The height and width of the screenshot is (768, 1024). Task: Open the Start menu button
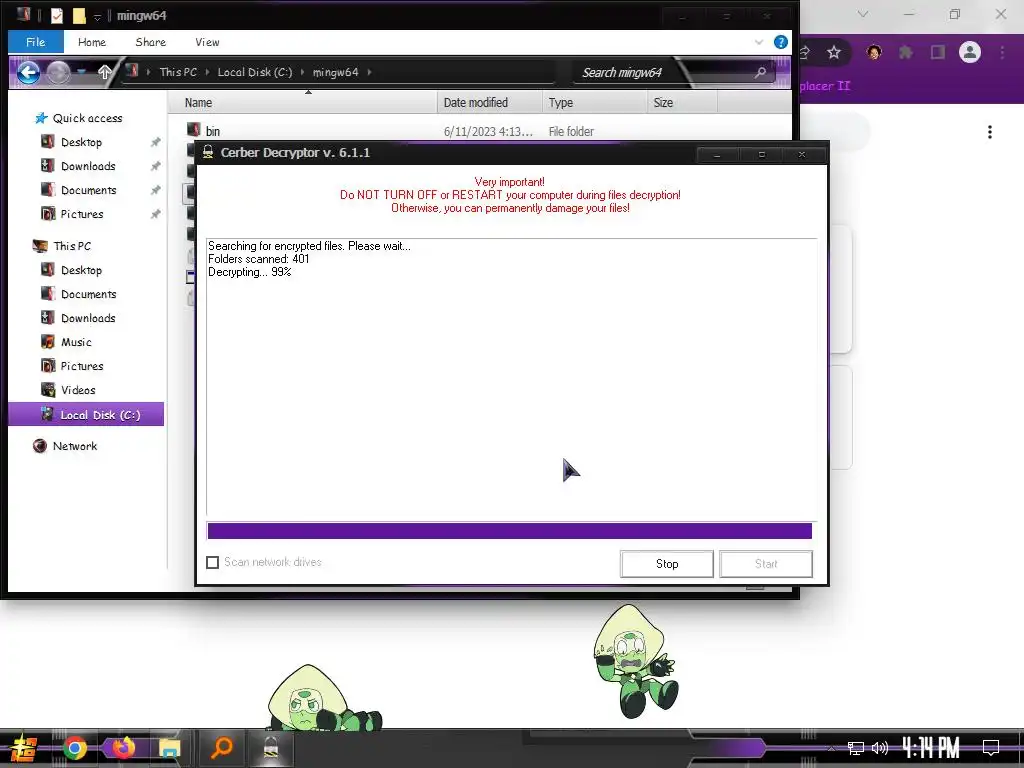click(x=24, y=748)
